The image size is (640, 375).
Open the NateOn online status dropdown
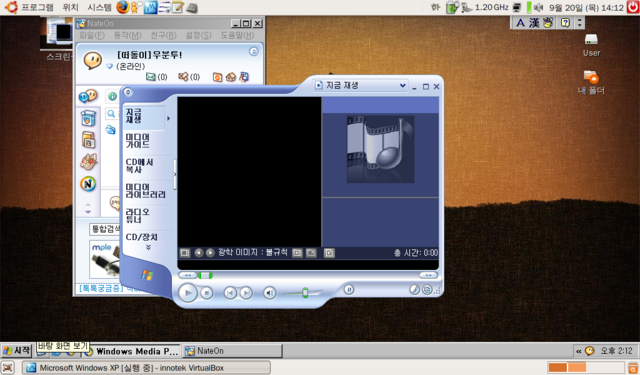pos(109,66)
